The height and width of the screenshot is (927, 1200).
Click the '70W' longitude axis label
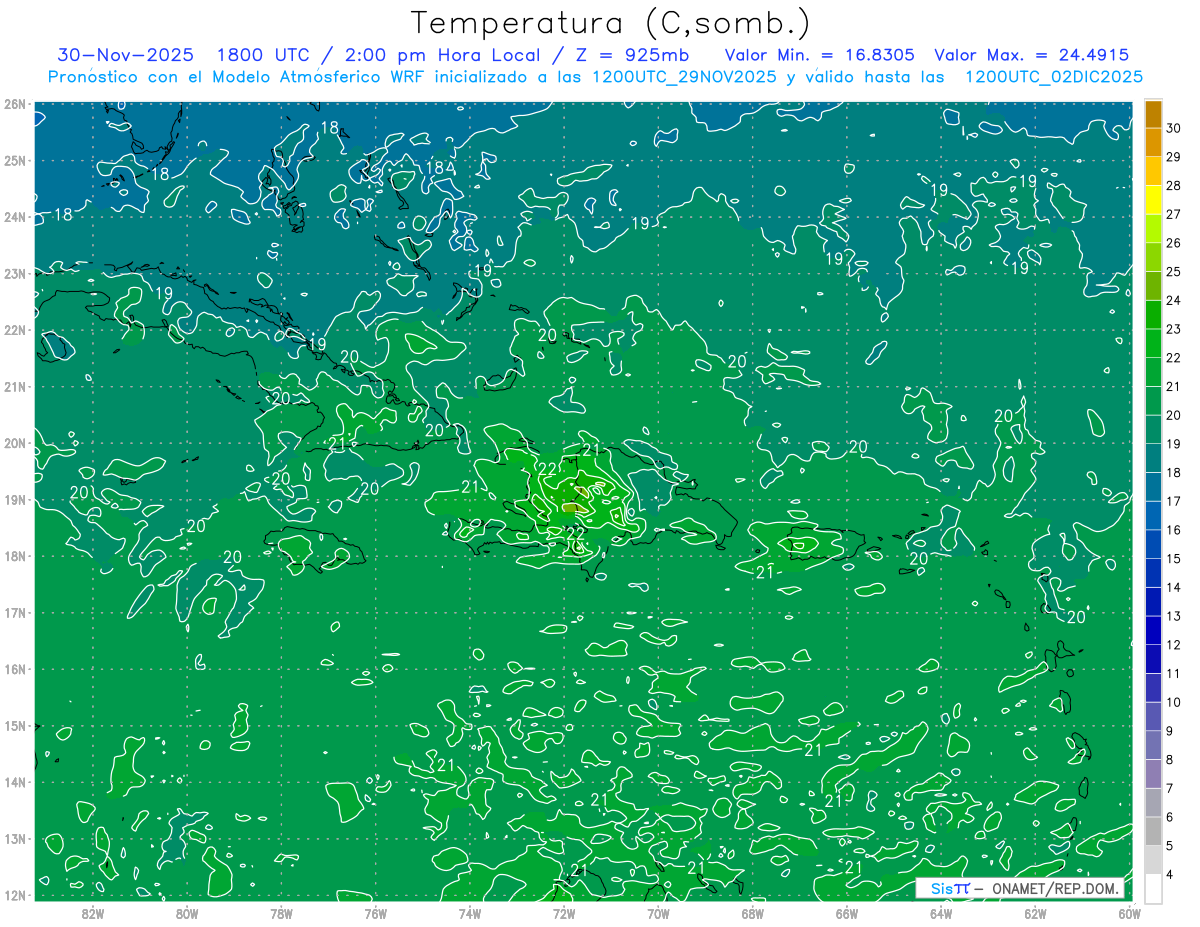pyautogui.click(x=658, y=912)
